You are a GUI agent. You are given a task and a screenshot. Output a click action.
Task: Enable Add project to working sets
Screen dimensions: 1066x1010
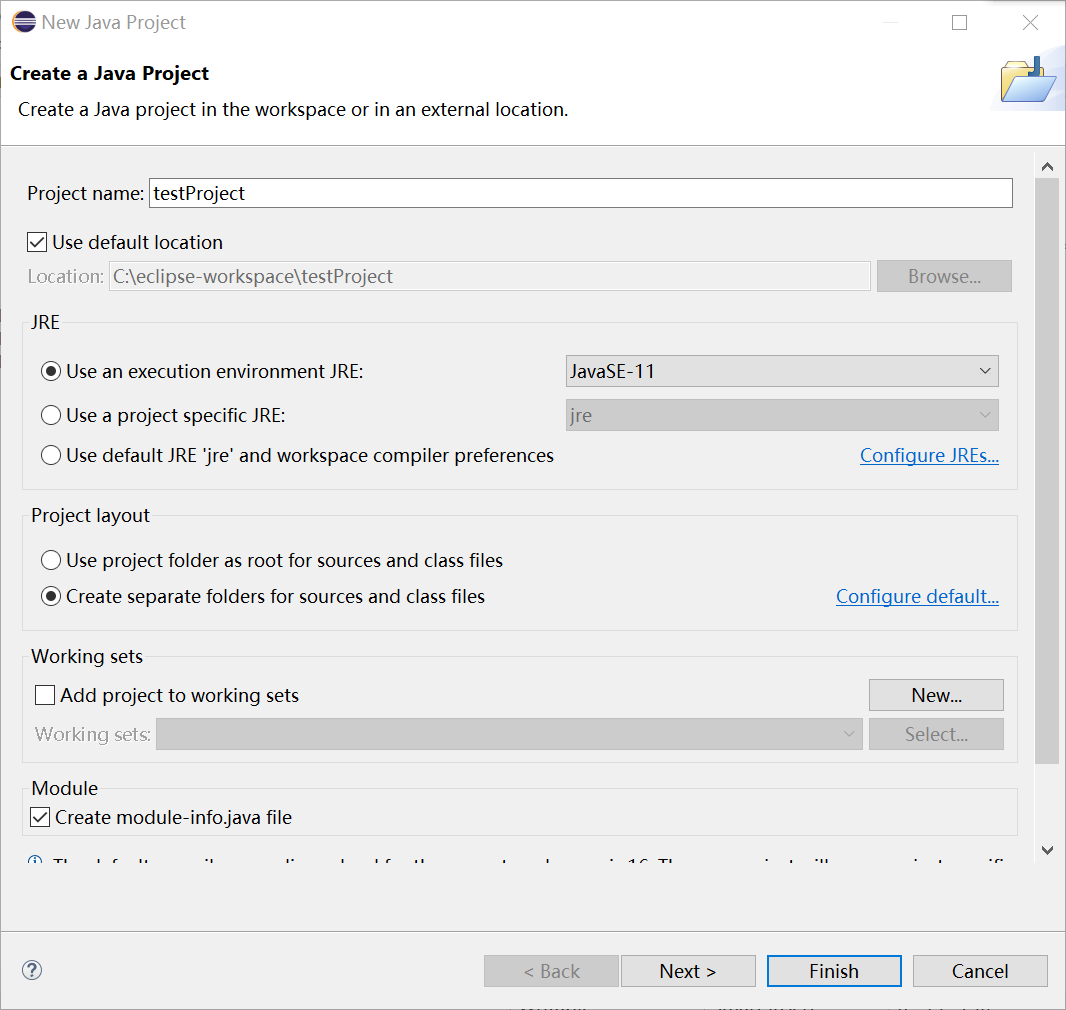click(x=45, y=695)
